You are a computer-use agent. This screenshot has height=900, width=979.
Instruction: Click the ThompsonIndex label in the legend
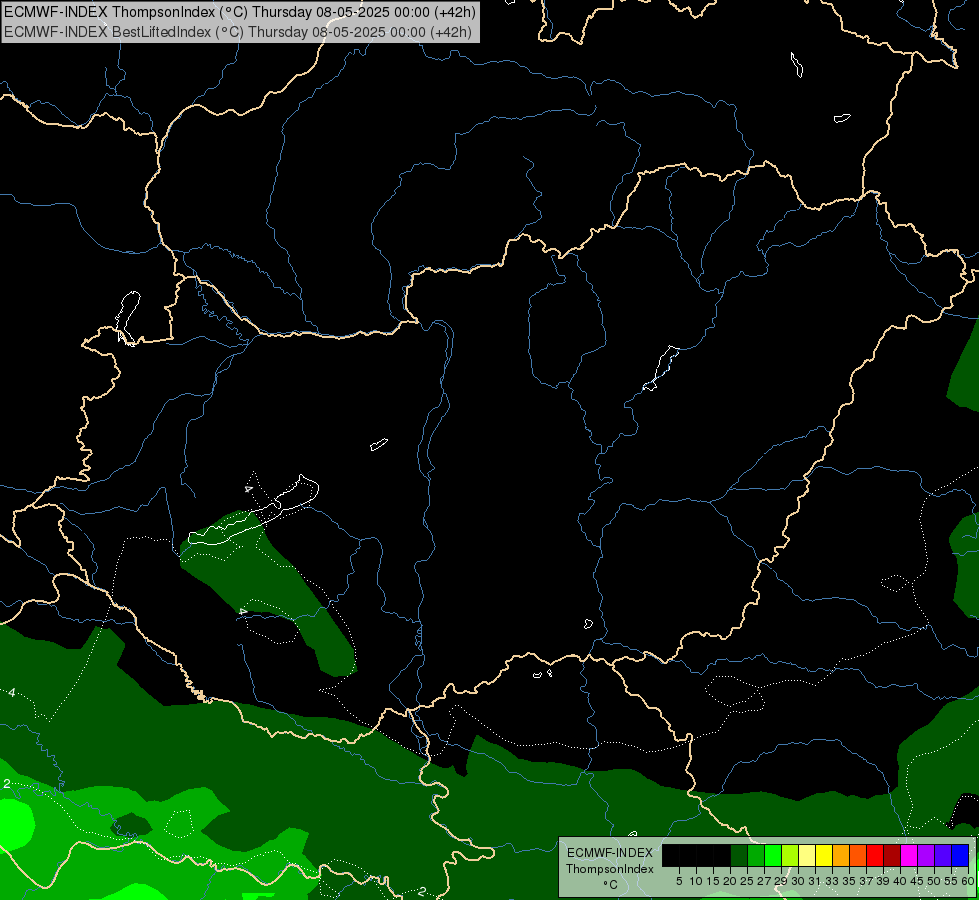pyautogui.click(x=610, y=869)
